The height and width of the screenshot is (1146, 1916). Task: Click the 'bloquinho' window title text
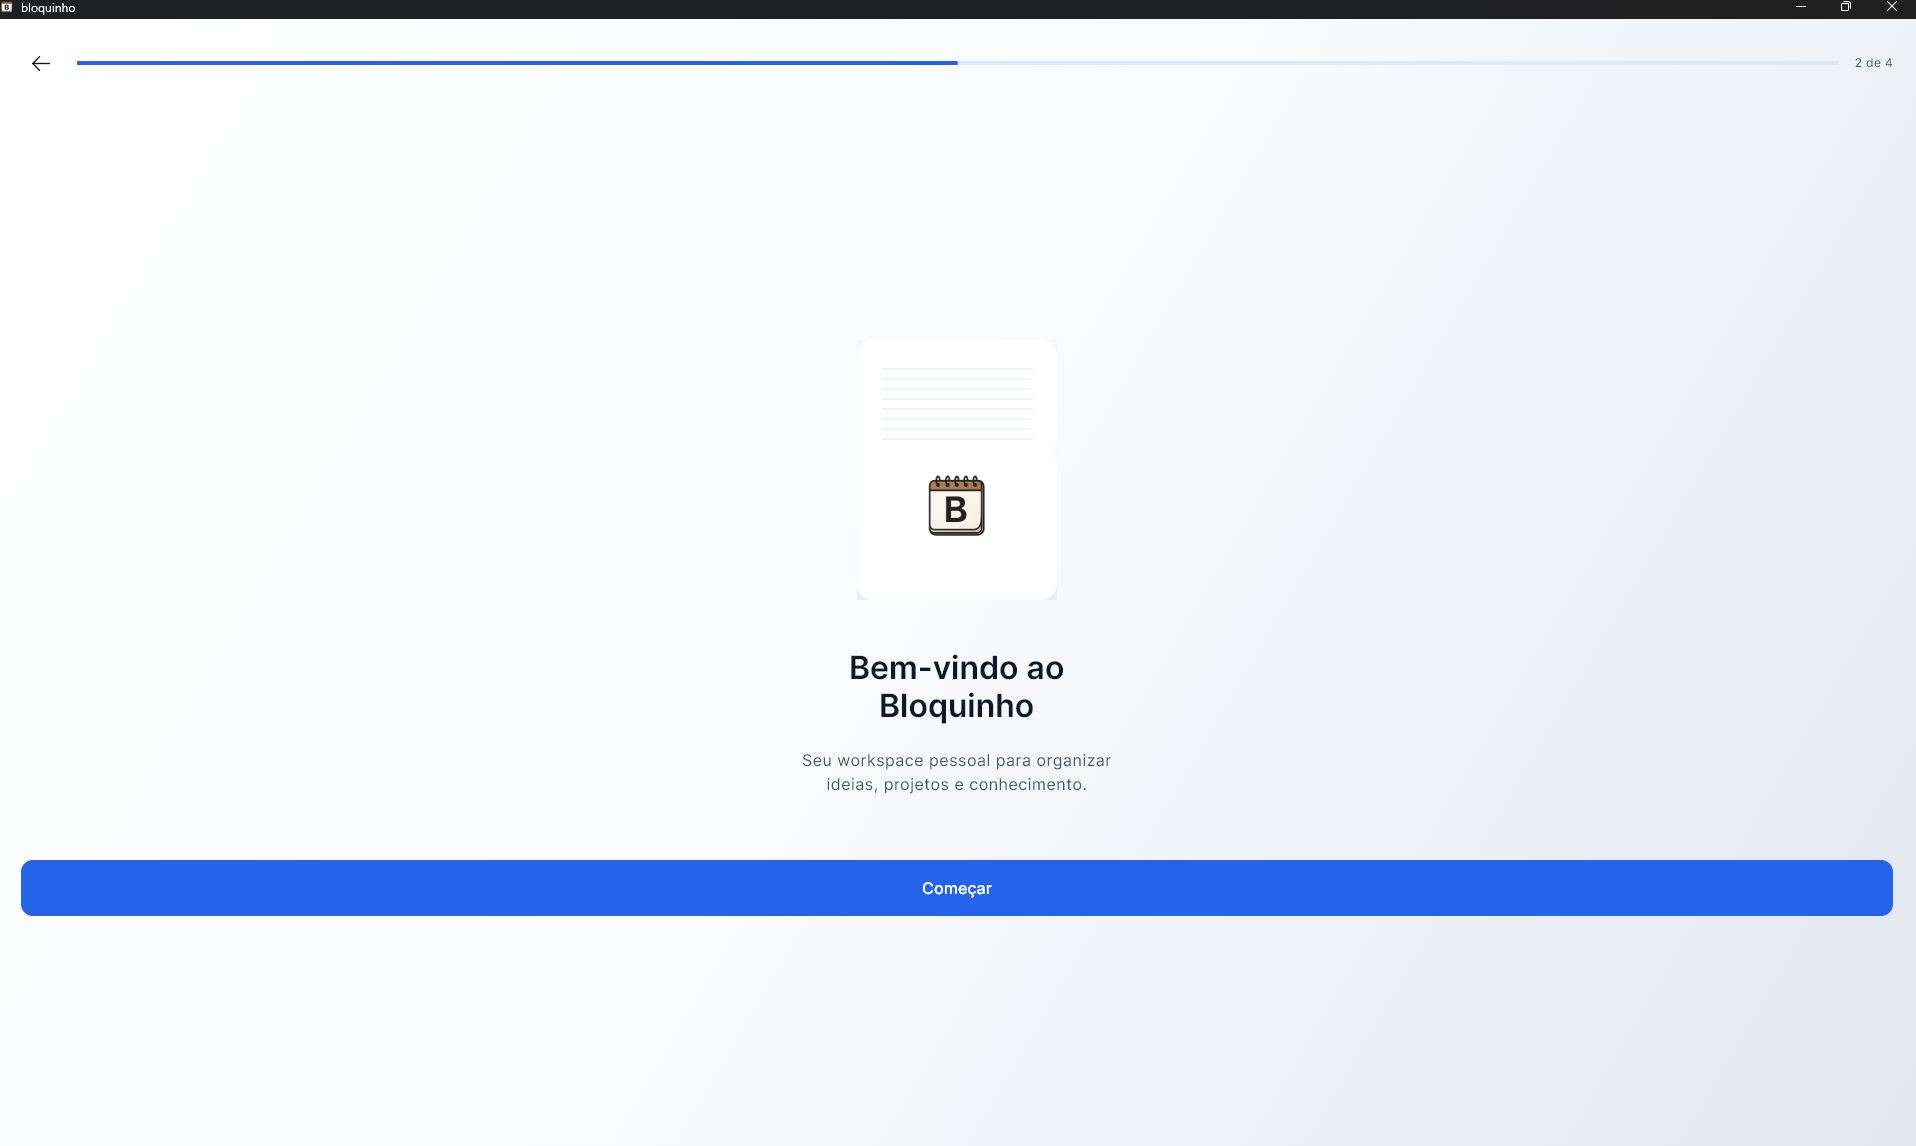(x=48, y=8)
